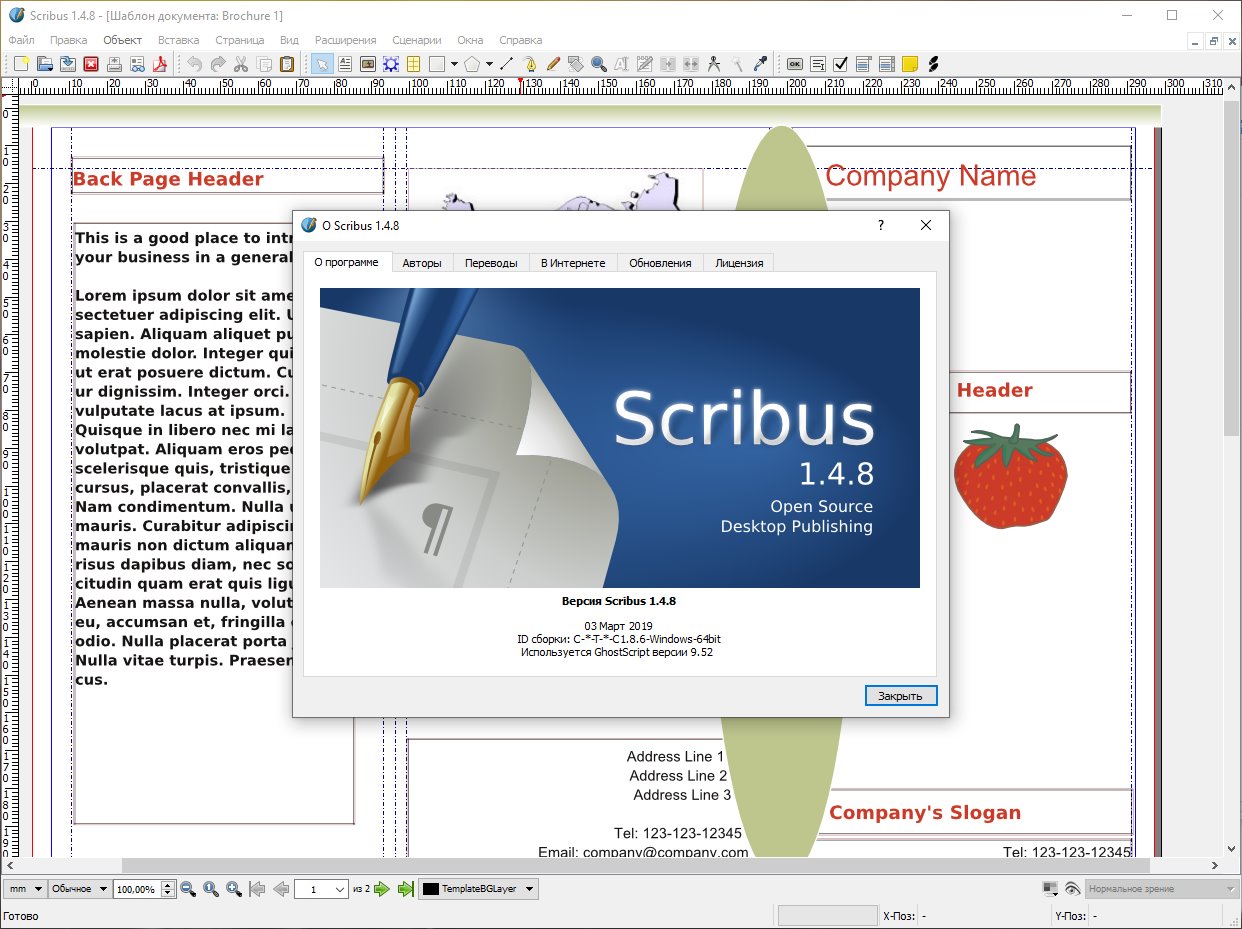Click the zoom percentage input field

(136, 889)
